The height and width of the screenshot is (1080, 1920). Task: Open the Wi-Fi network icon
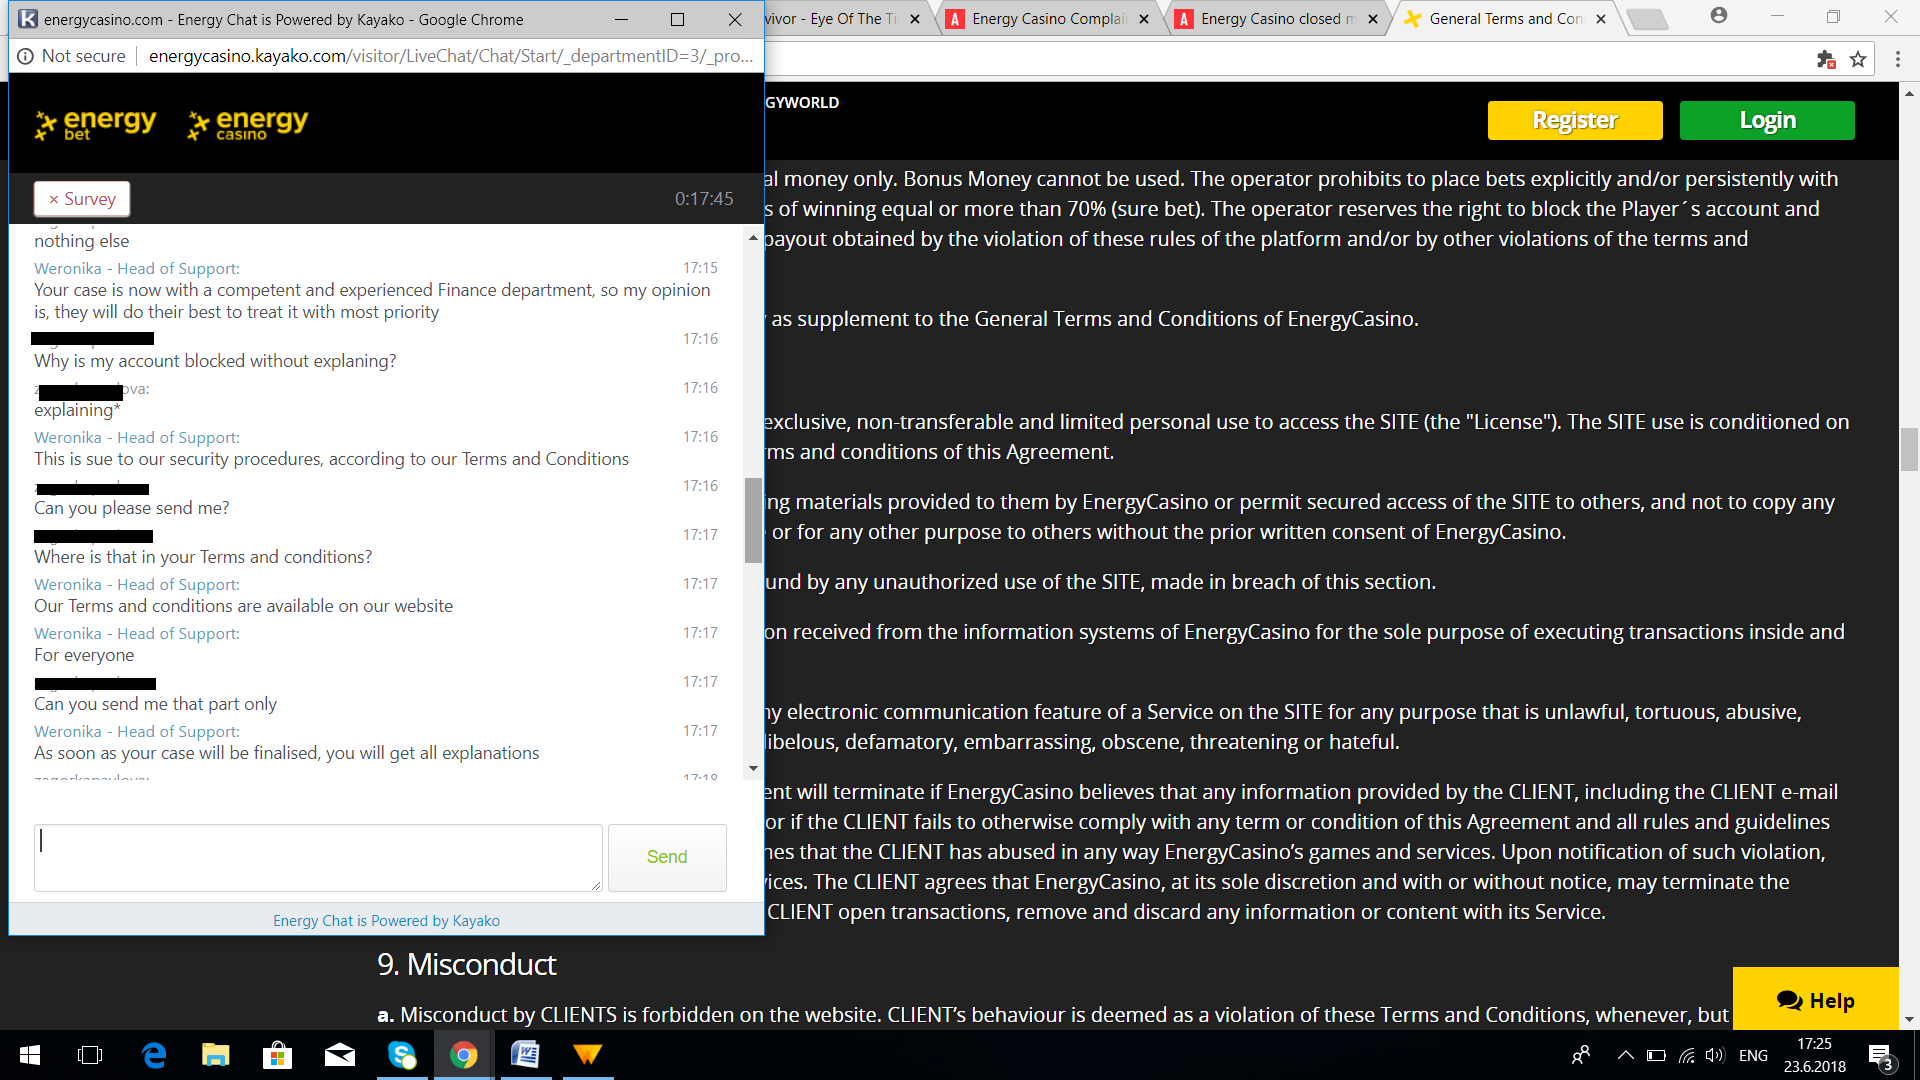(1687, 1055)
